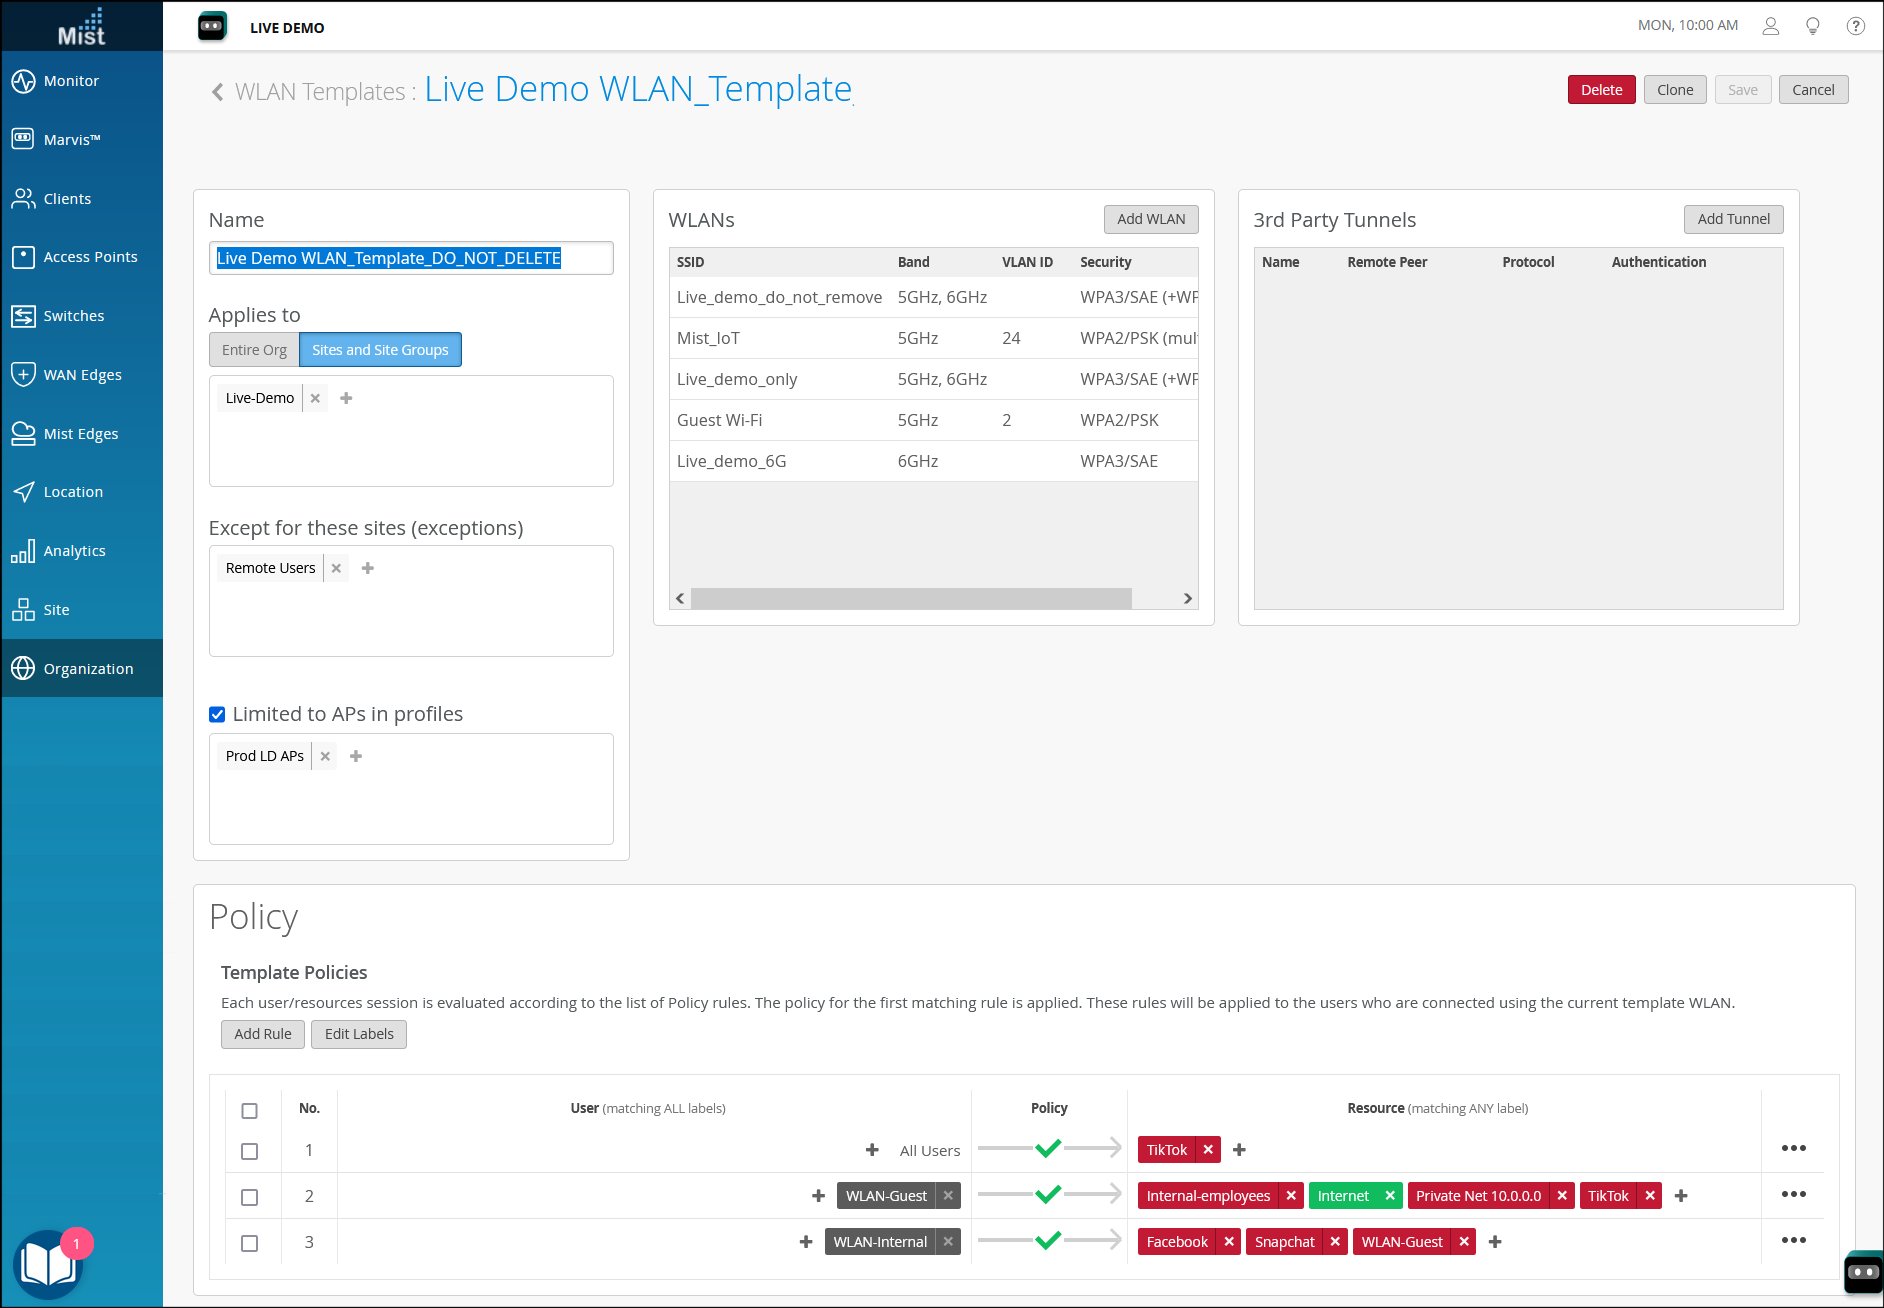Image resolution: width=1884 pixels, height=1308 pixels.
Task: Click the template Name input field
Action: [x=411, y=258]
